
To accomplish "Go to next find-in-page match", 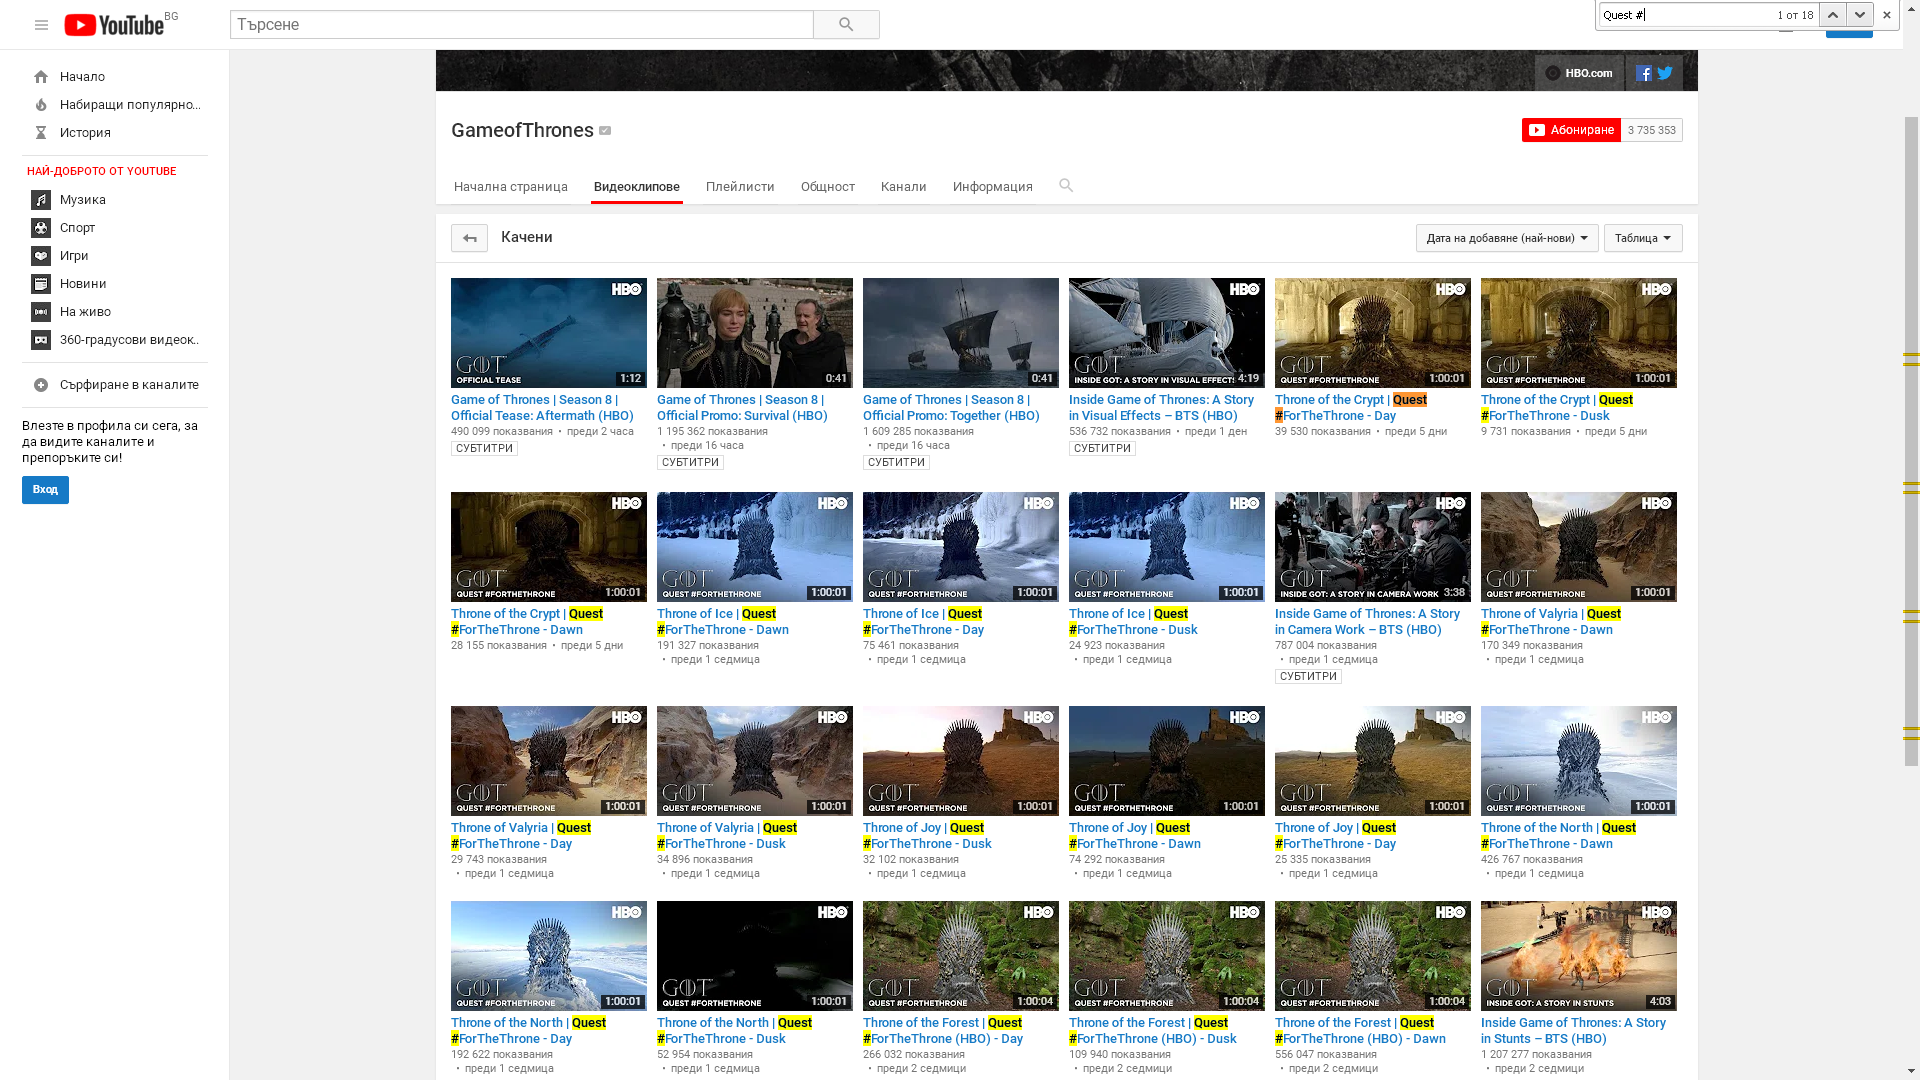I will click(x=1860, y=15).
